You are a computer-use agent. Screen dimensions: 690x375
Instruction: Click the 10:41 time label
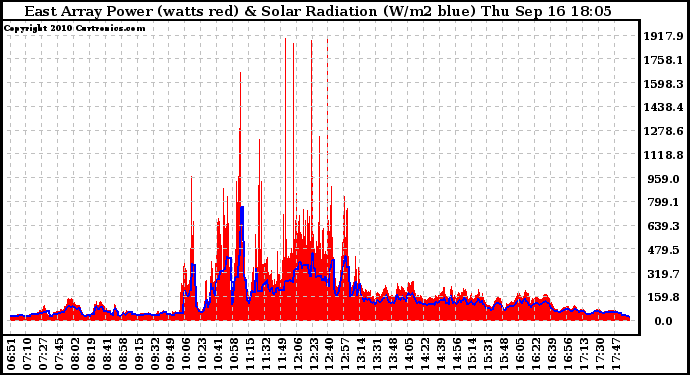[219, 353]
